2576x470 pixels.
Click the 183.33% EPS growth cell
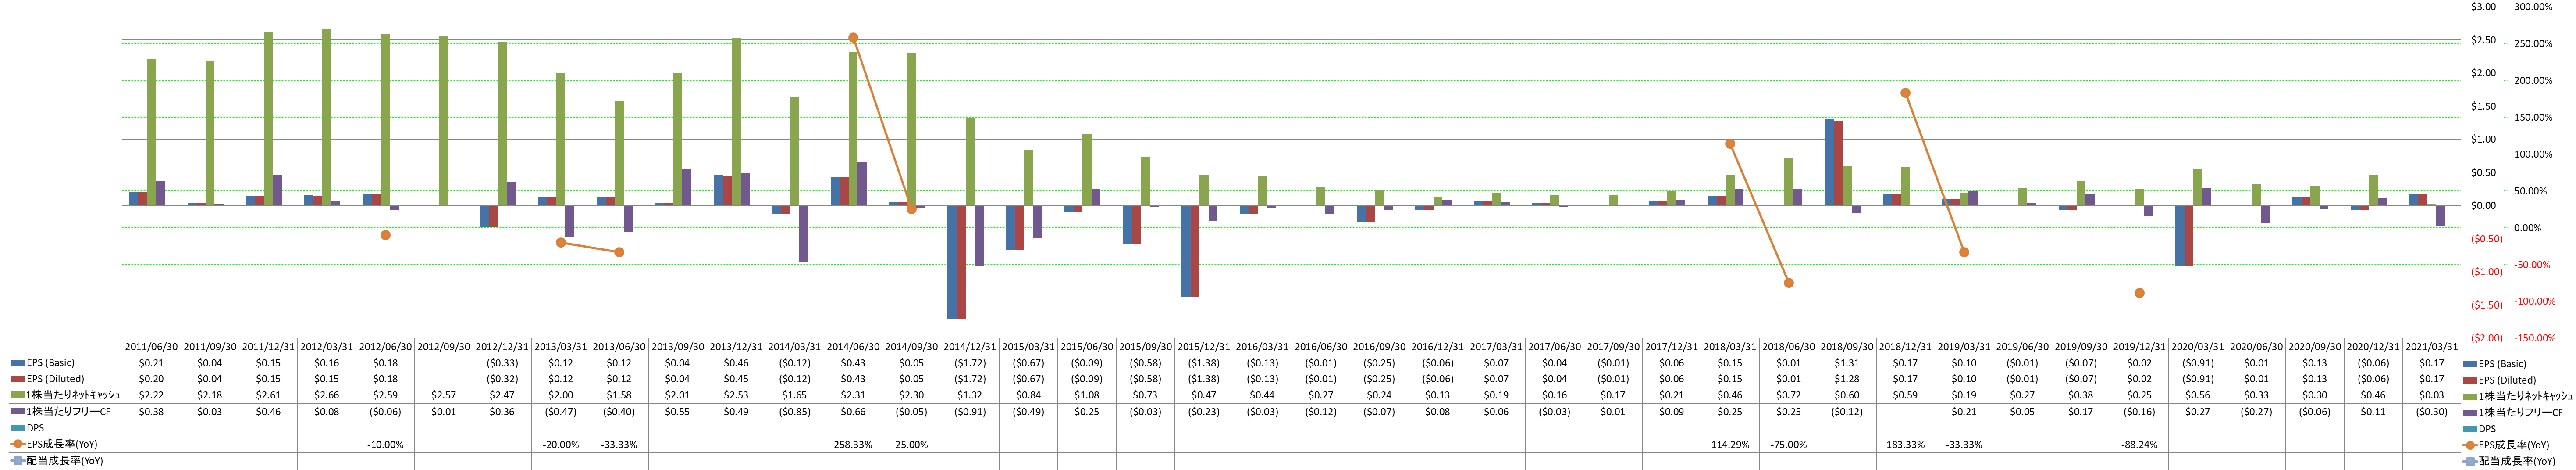click(x=1905, y=444)
